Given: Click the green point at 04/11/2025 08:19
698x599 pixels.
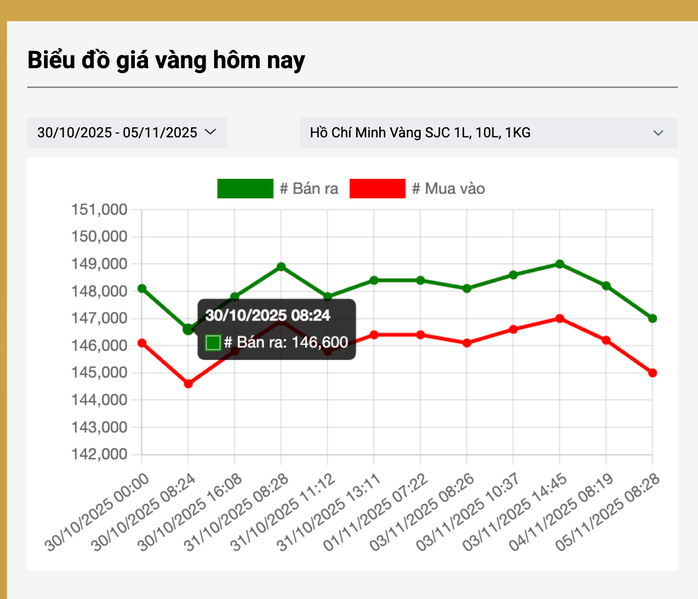Looking at the screenshot, I should coord(606,286).
